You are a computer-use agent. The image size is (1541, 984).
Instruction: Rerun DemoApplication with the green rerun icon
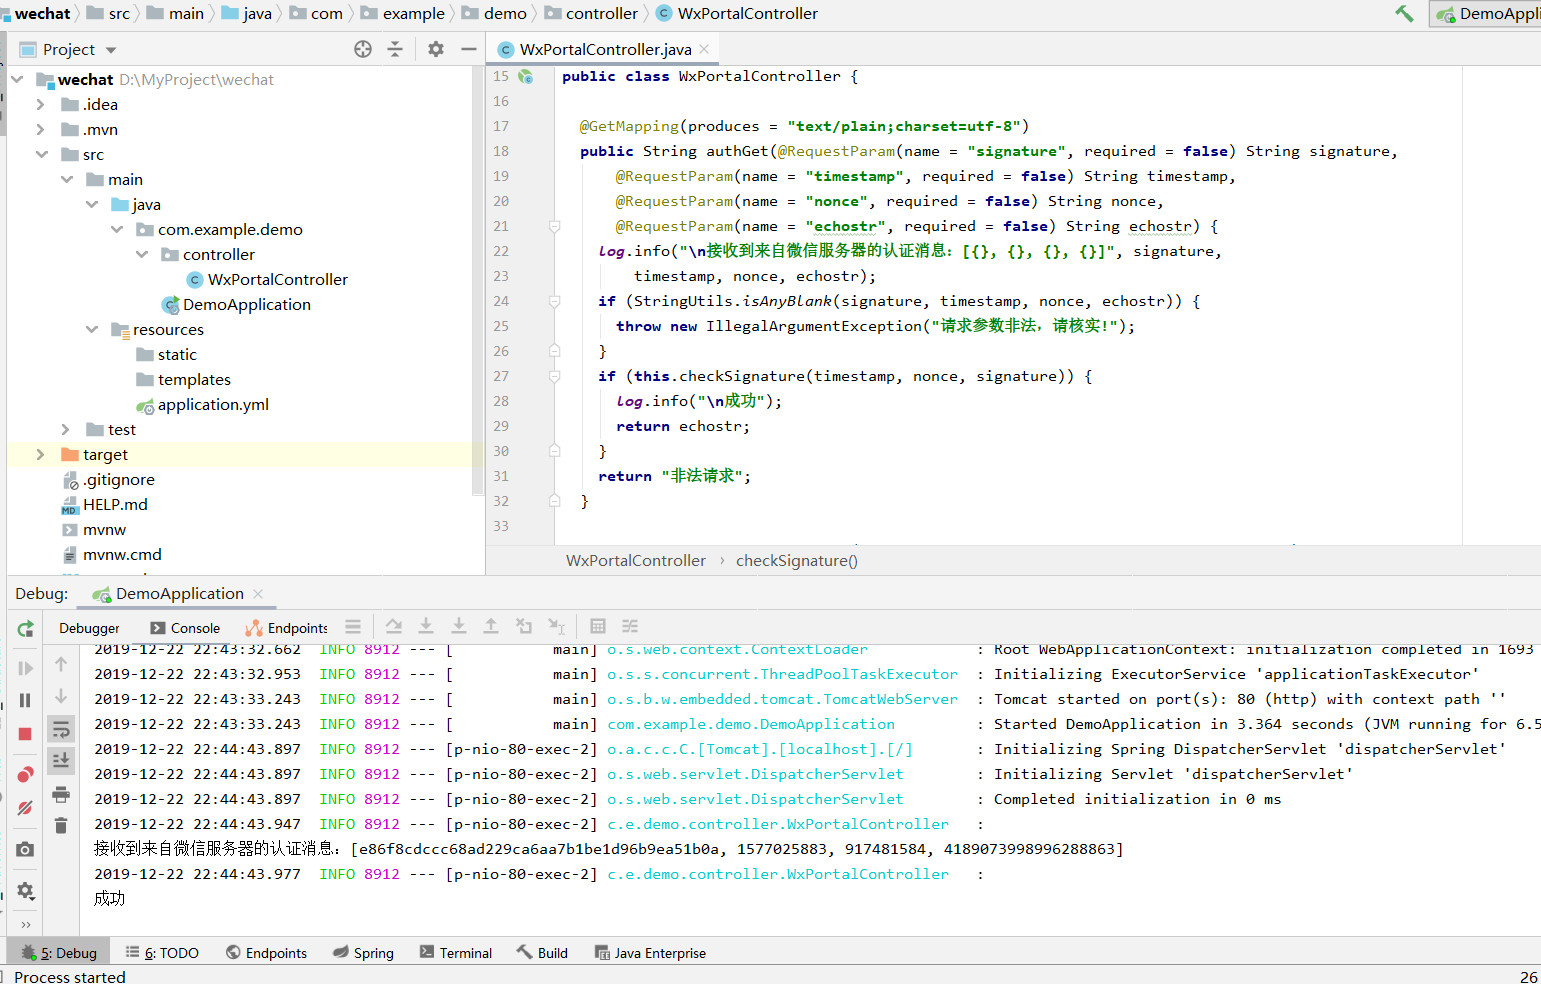[x=26, y=629]
